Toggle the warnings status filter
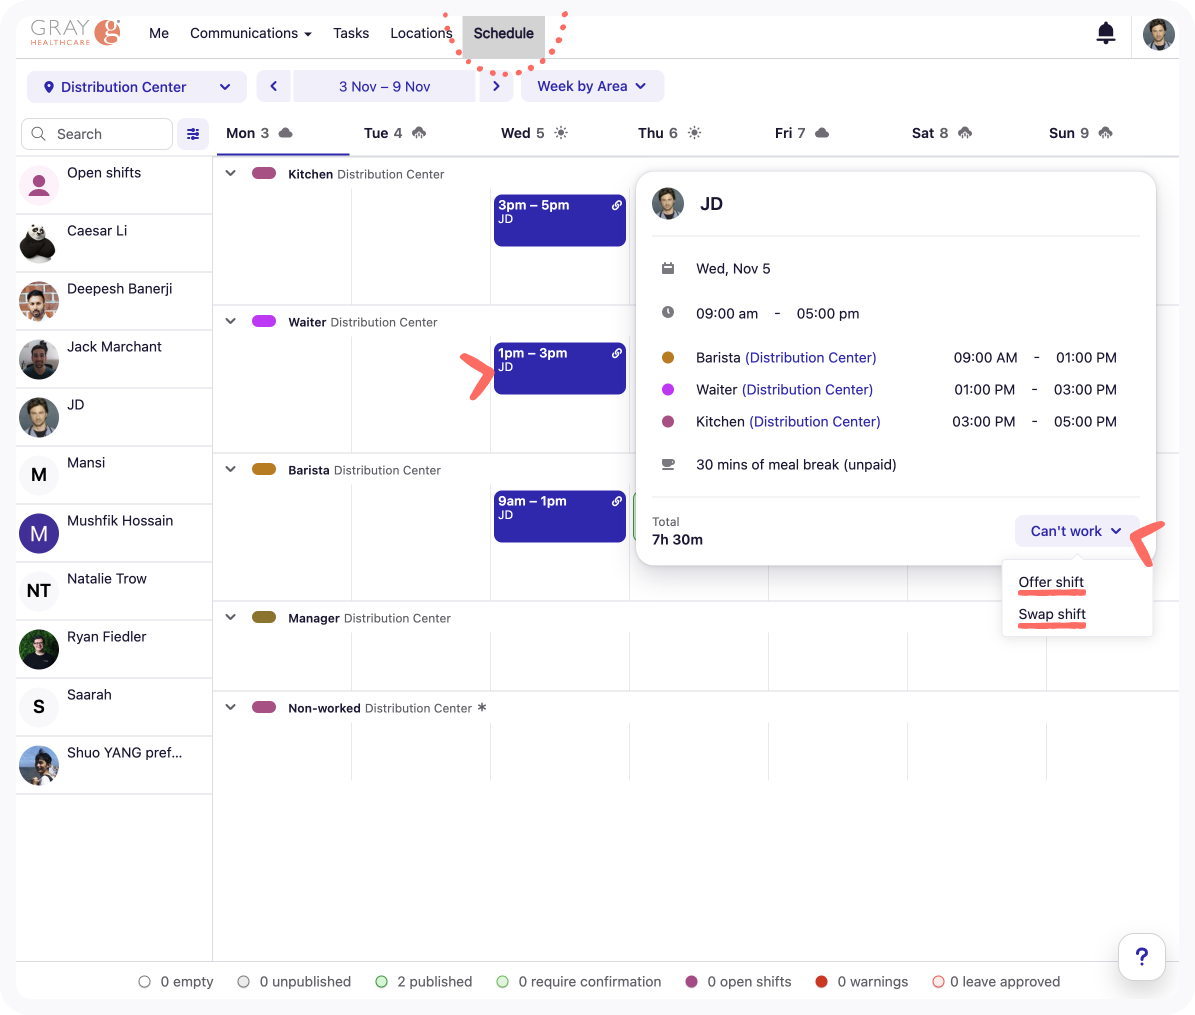The image size is (1195, 1015). (822, 982)
